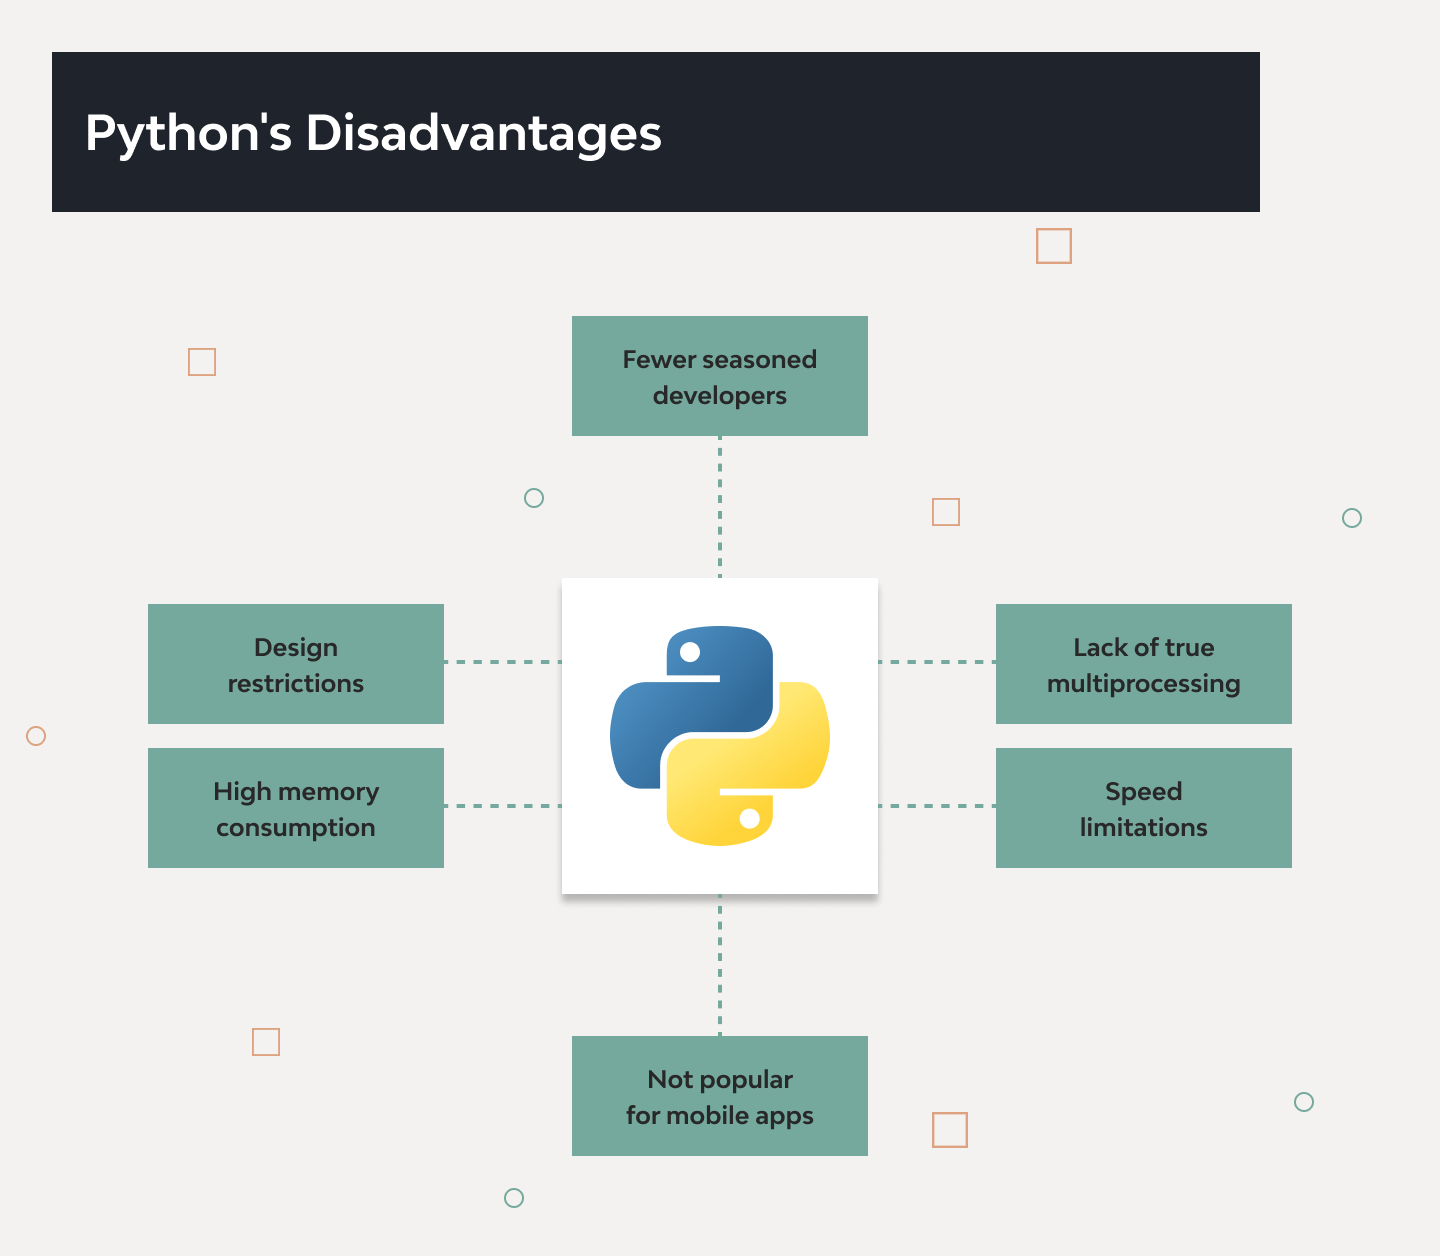This screenshot has height=1256, width=1440.
Task: Select the 'Fewer seasoned developers' box
Action: (720, 376)
